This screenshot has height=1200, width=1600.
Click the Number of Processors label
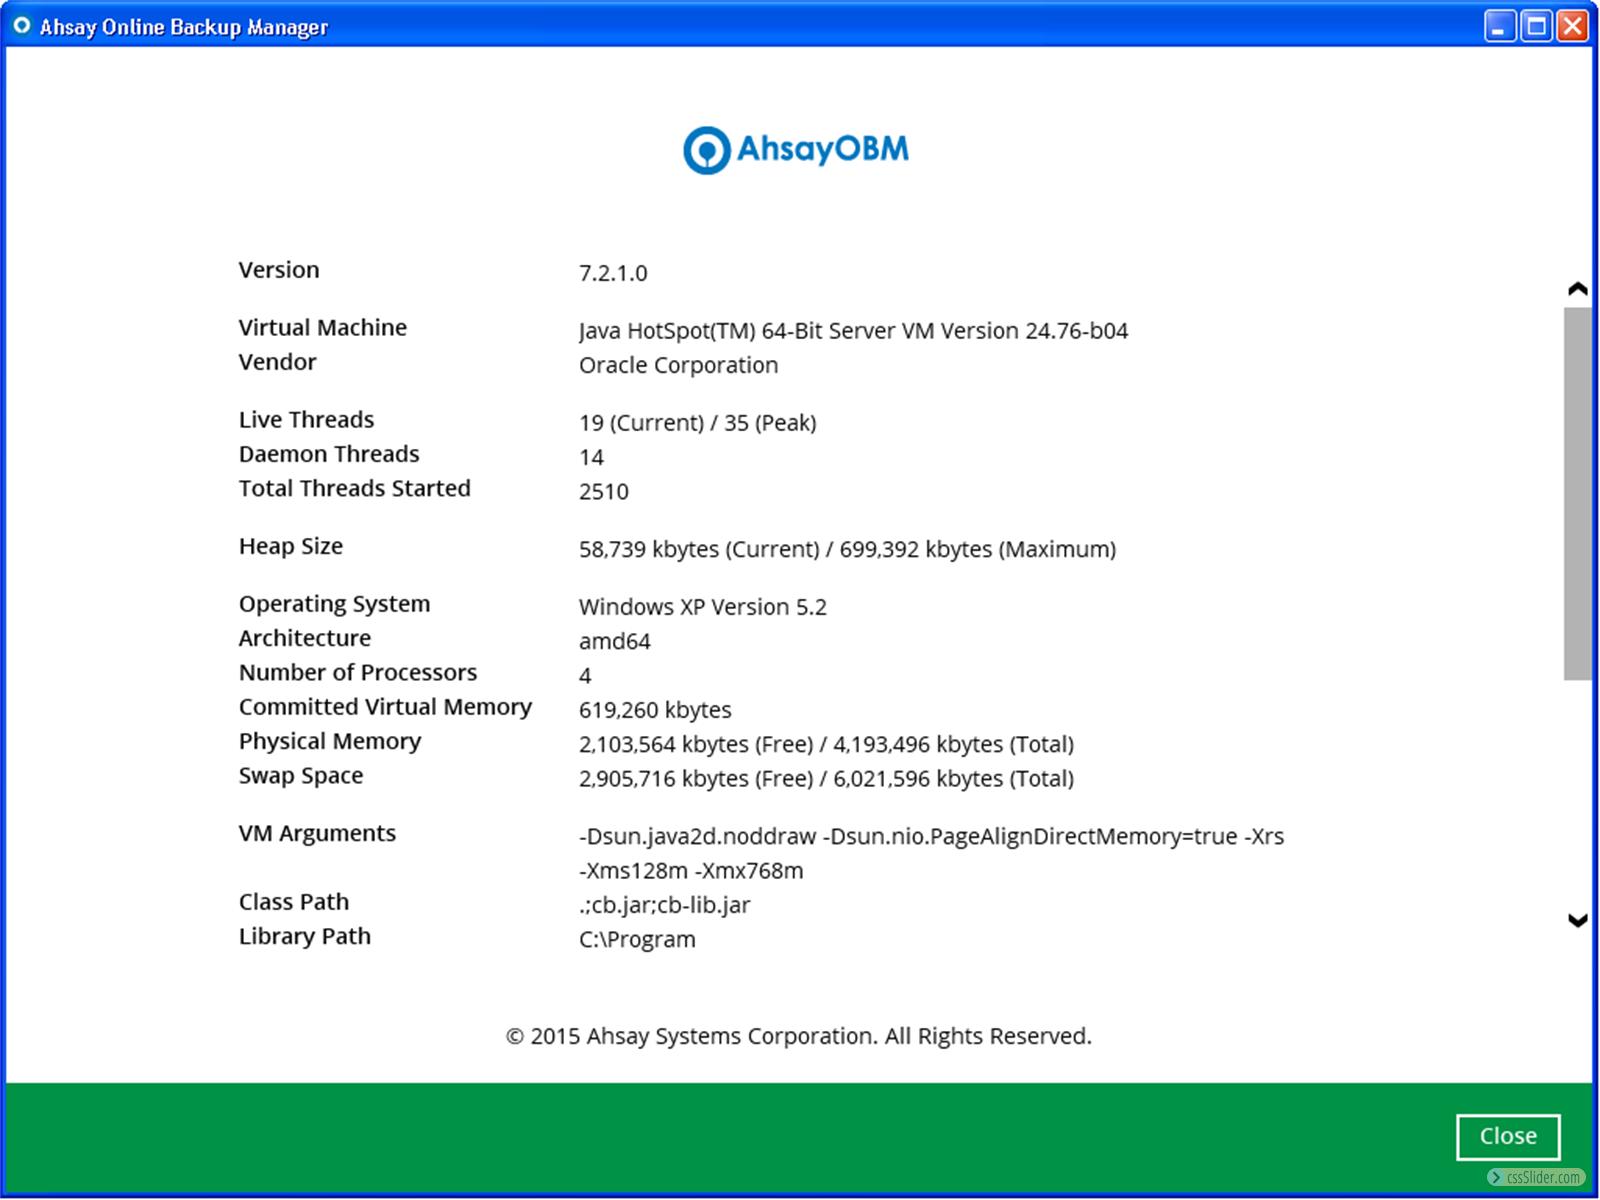(x=358, y=672)
